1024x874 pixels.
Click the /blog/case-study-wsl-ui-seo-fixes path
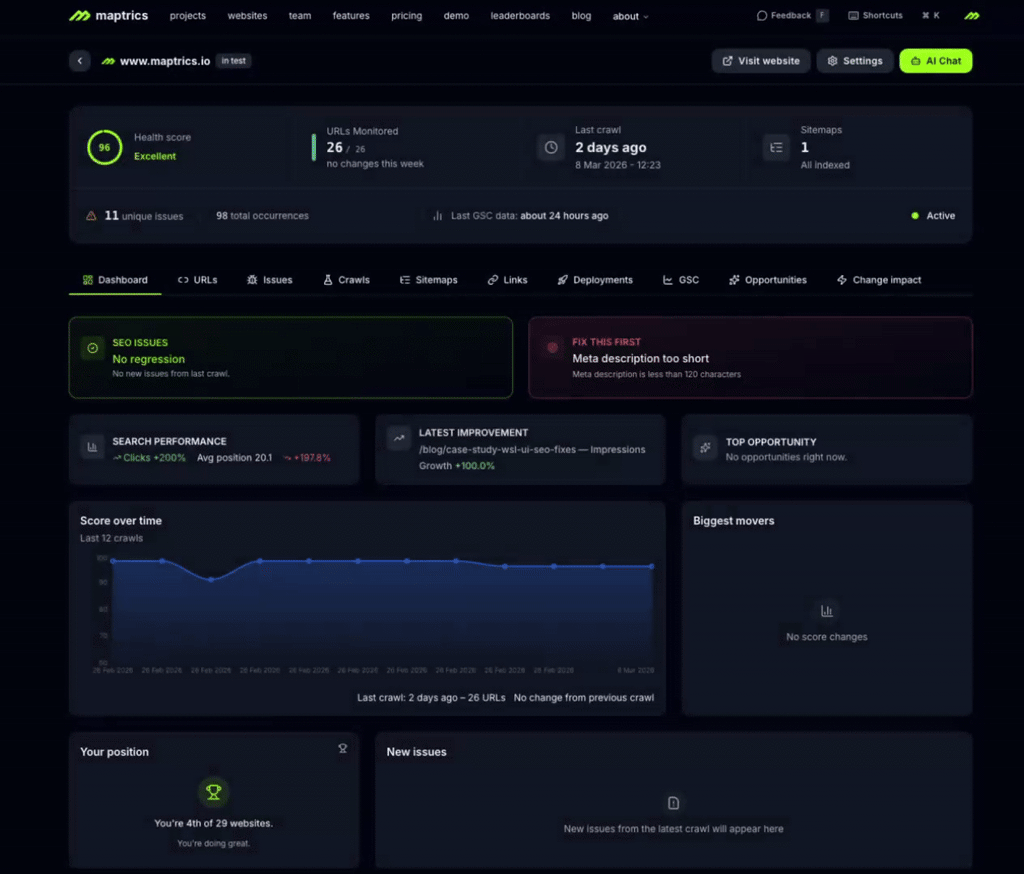click(498, 449)
